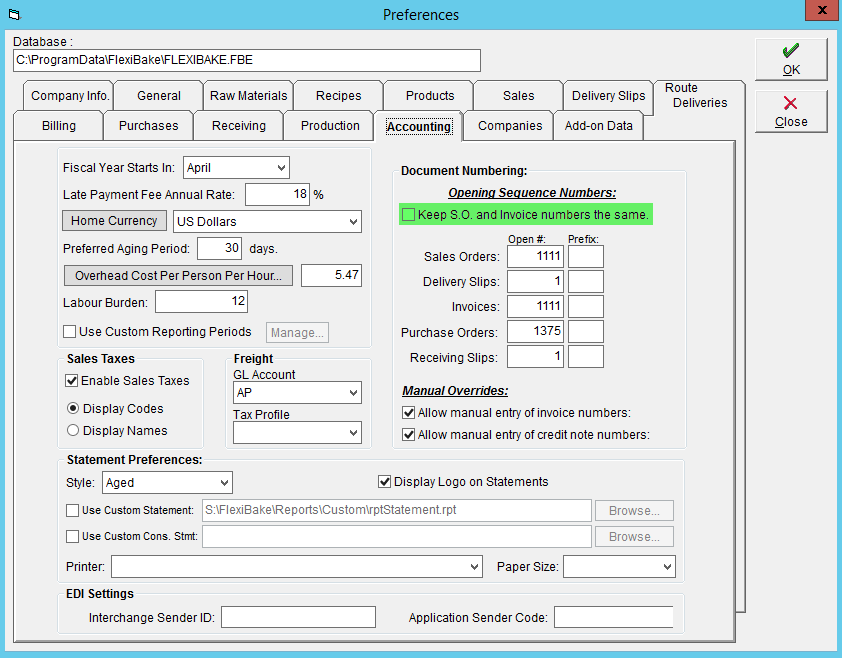The height and width of the screenshot is (658, 842).
Task: Switch to the Purchases tab
Action: 148,126
